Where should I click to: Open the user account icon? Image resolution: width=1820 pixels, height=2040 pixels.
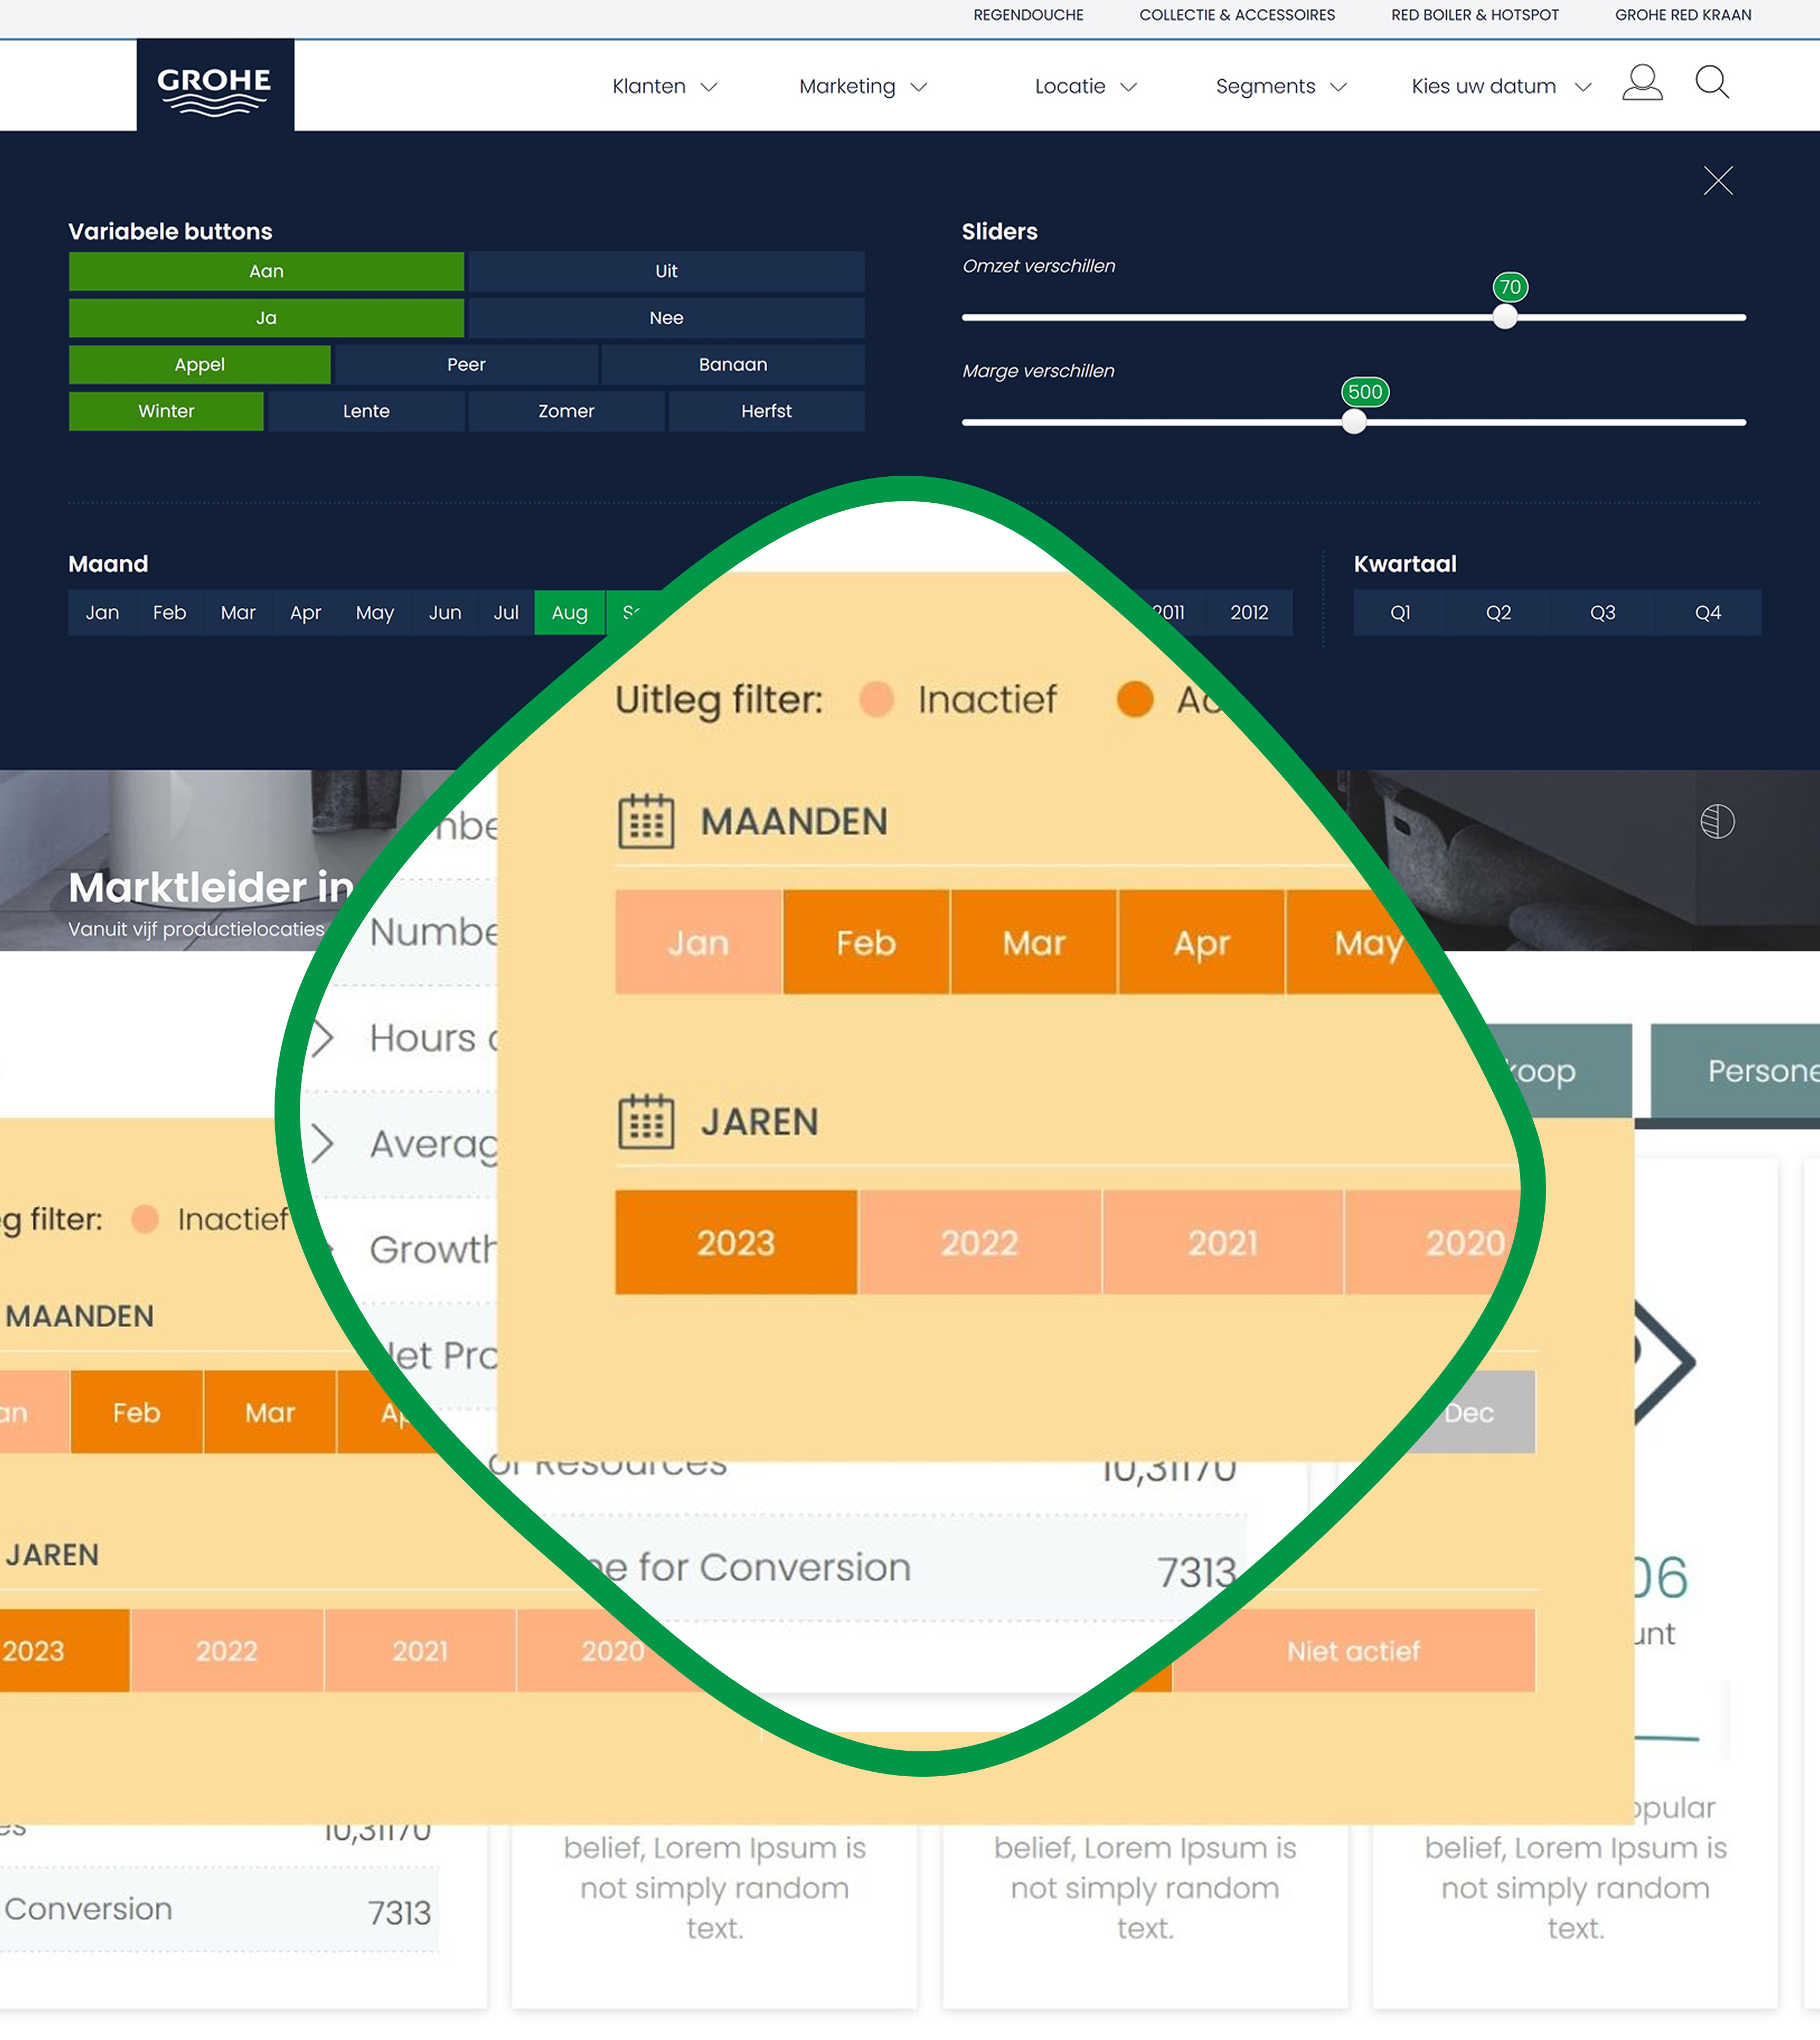[1642, 84]
